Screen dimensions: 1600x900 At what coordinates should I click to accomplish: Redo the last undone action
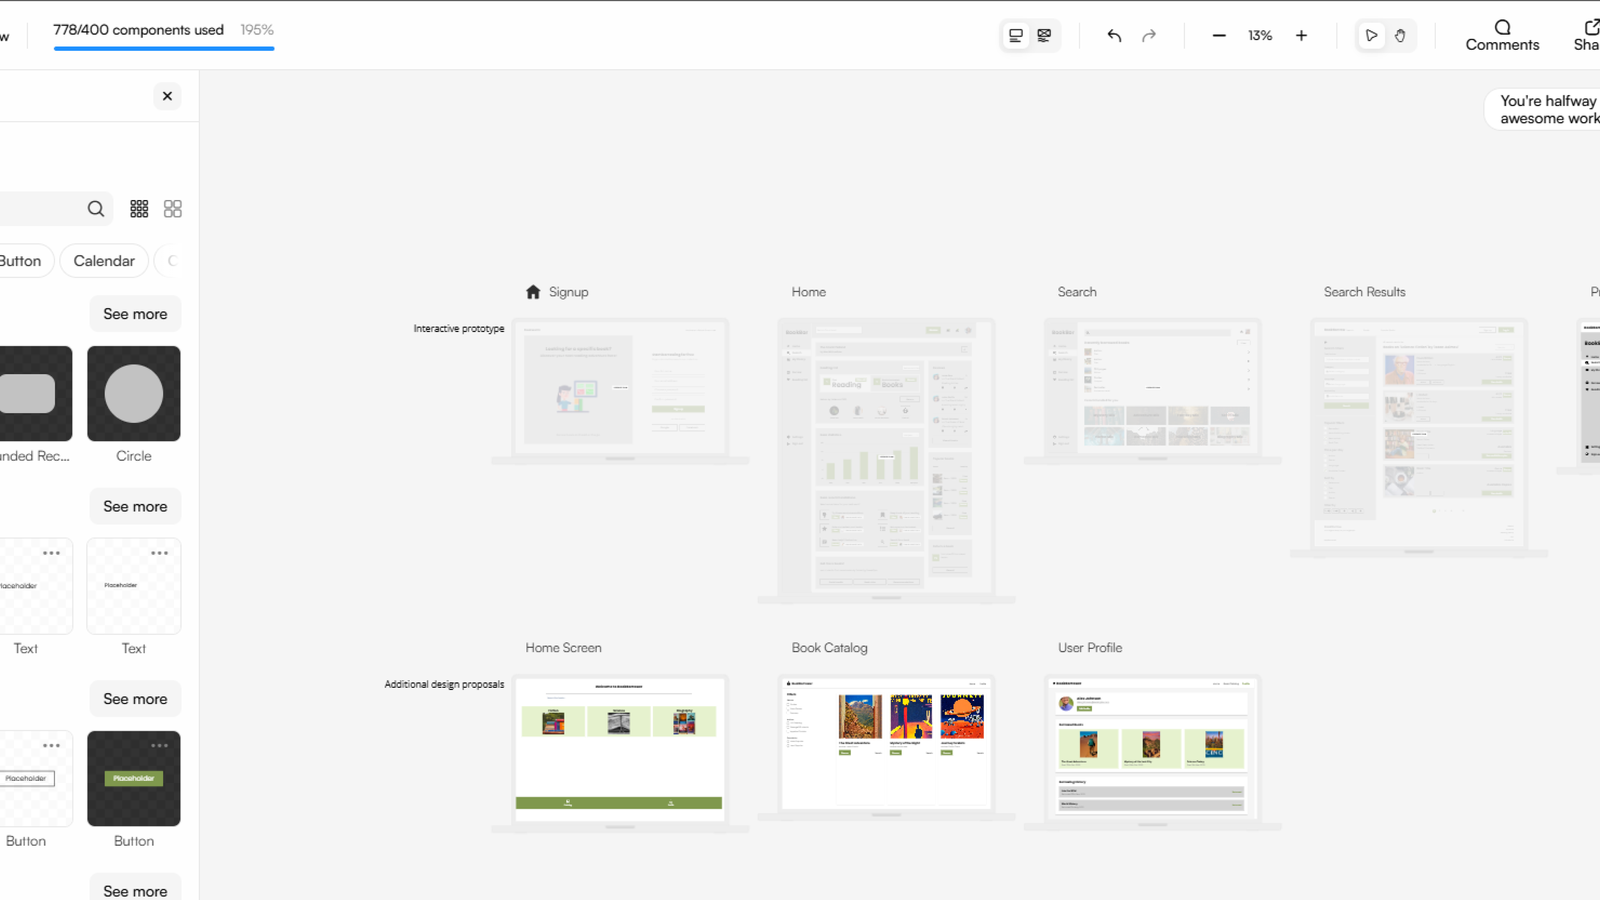(1149, 35)
